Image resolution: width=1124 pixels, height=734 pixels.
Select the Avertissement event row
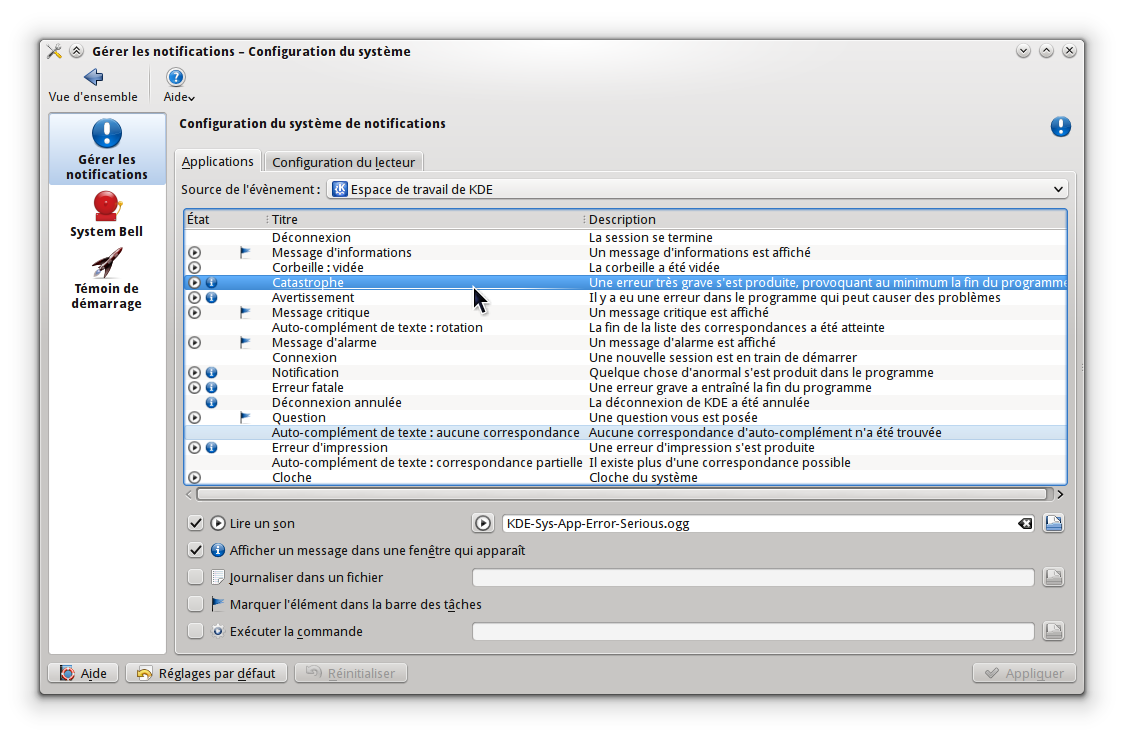[x=625, y=297]
